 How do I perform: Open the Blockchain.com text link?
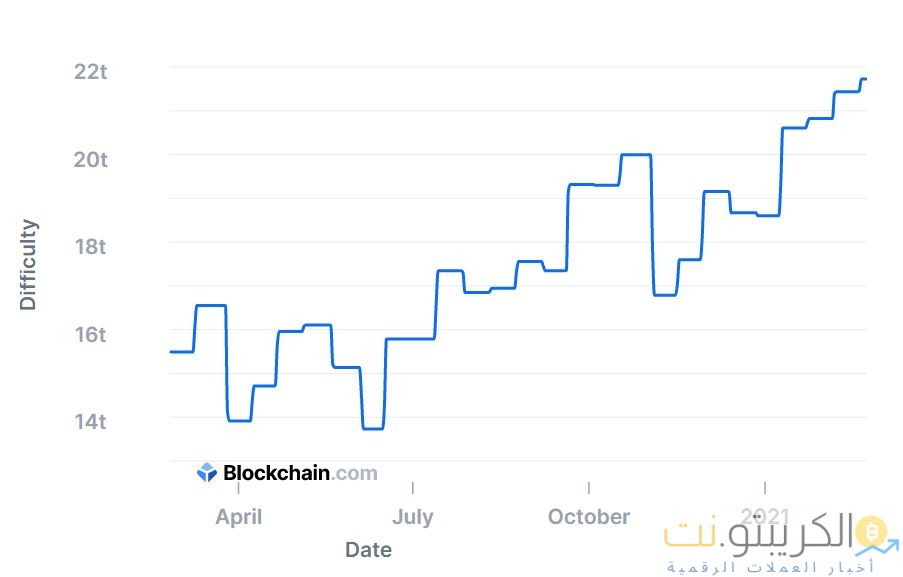[x=300, y=473]
